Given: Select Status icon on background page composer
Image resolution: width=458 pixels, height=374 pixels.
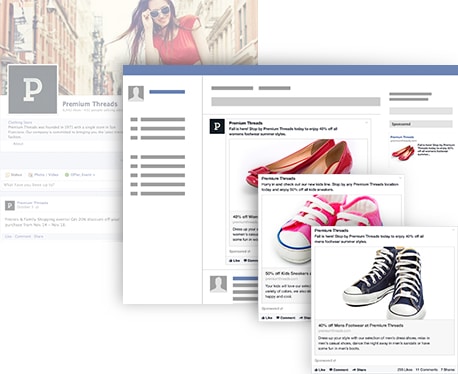Looking at the screenshot, I should [x=14, y=175].
